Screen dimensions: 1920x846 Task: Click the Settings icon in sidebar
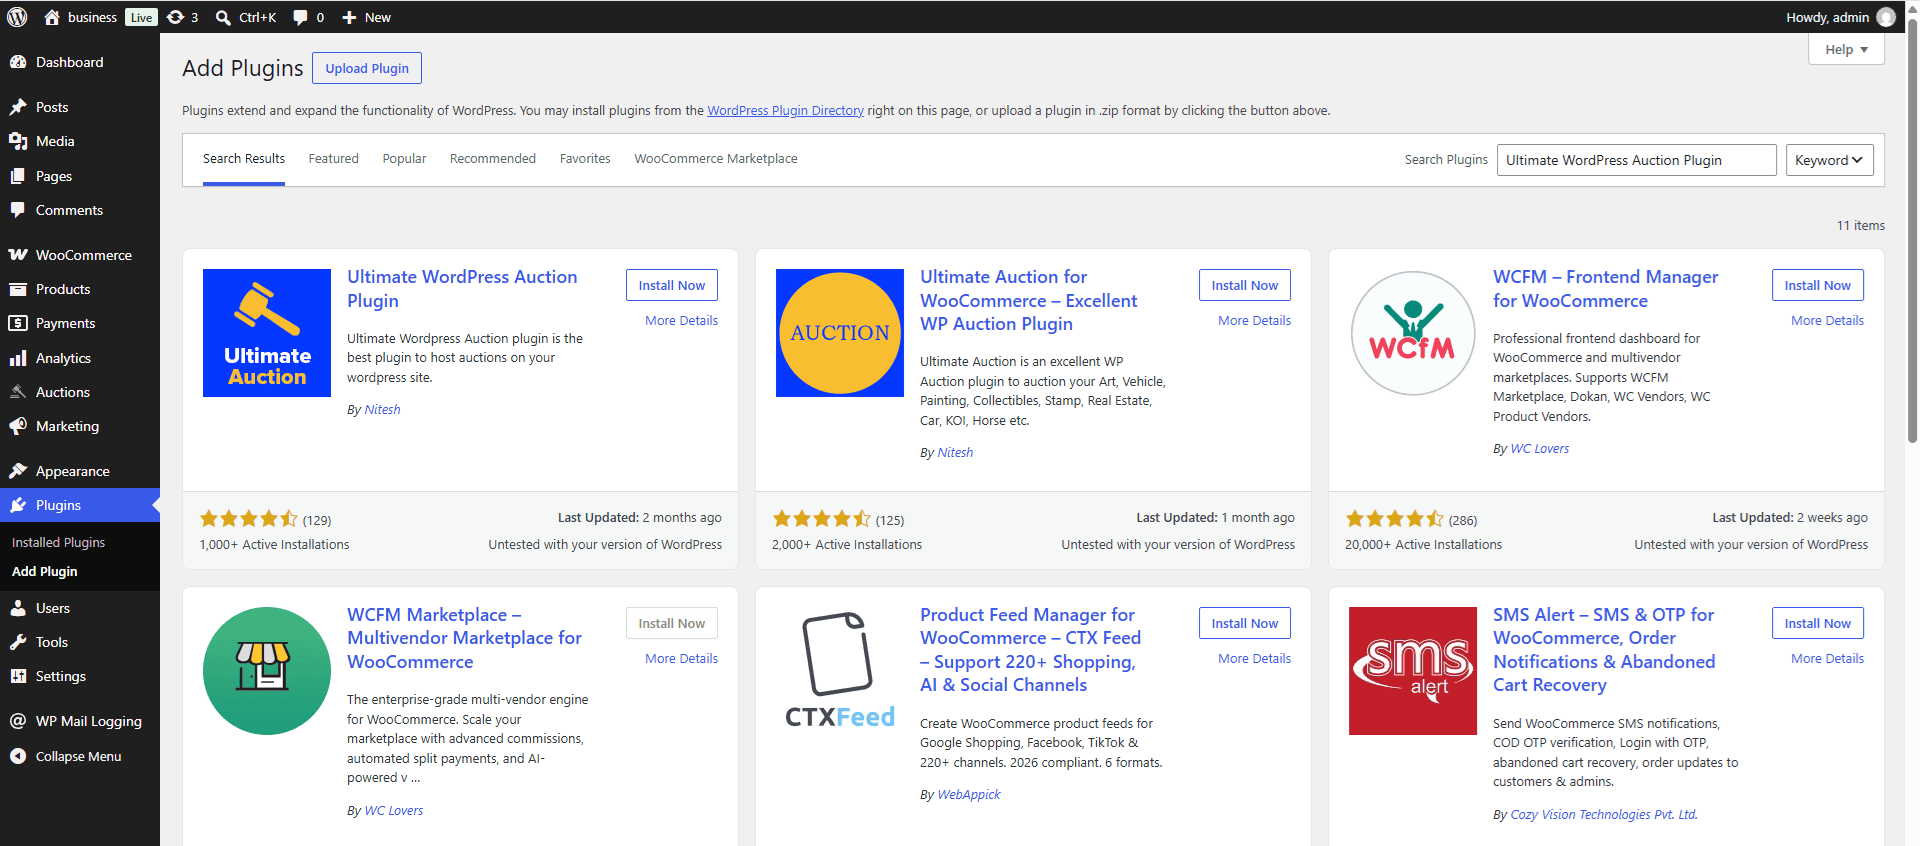(18, 676)
